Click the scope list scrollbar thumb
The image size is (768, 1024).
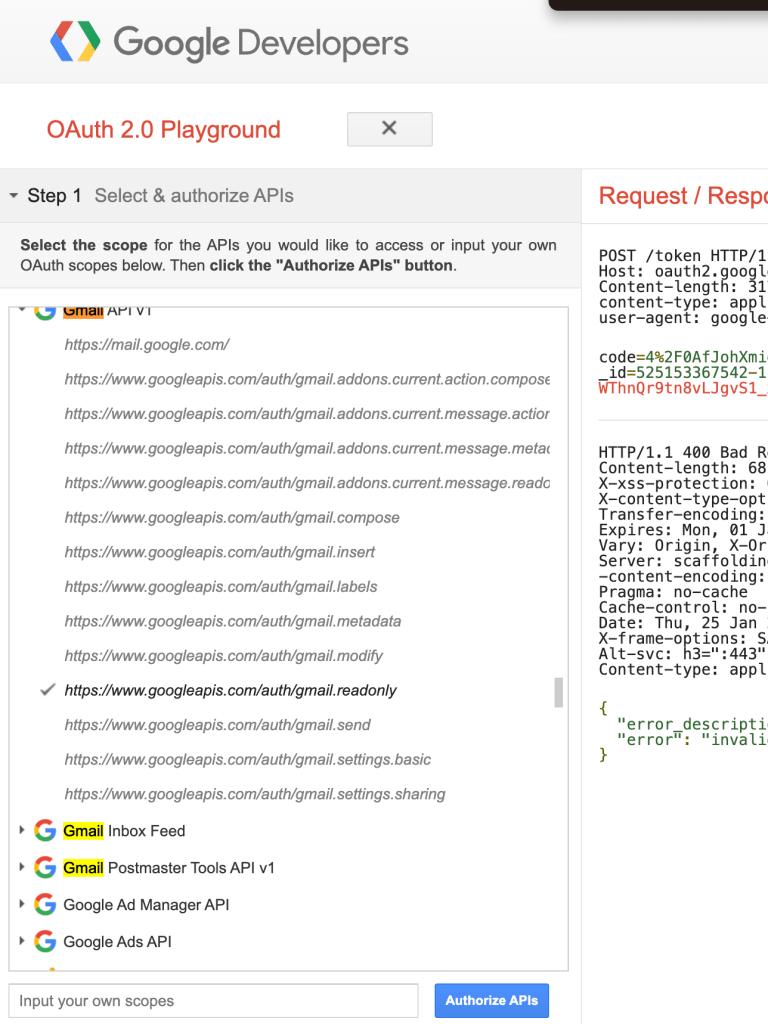[558, 692]
